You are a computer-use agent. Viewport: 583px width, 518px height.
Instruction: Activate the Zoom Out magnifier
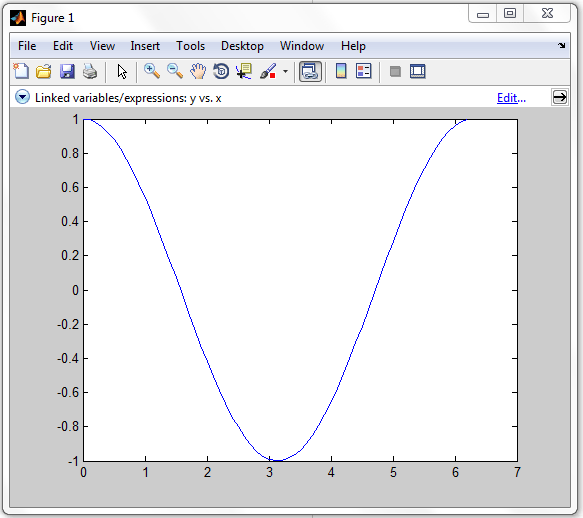(175, 71)
